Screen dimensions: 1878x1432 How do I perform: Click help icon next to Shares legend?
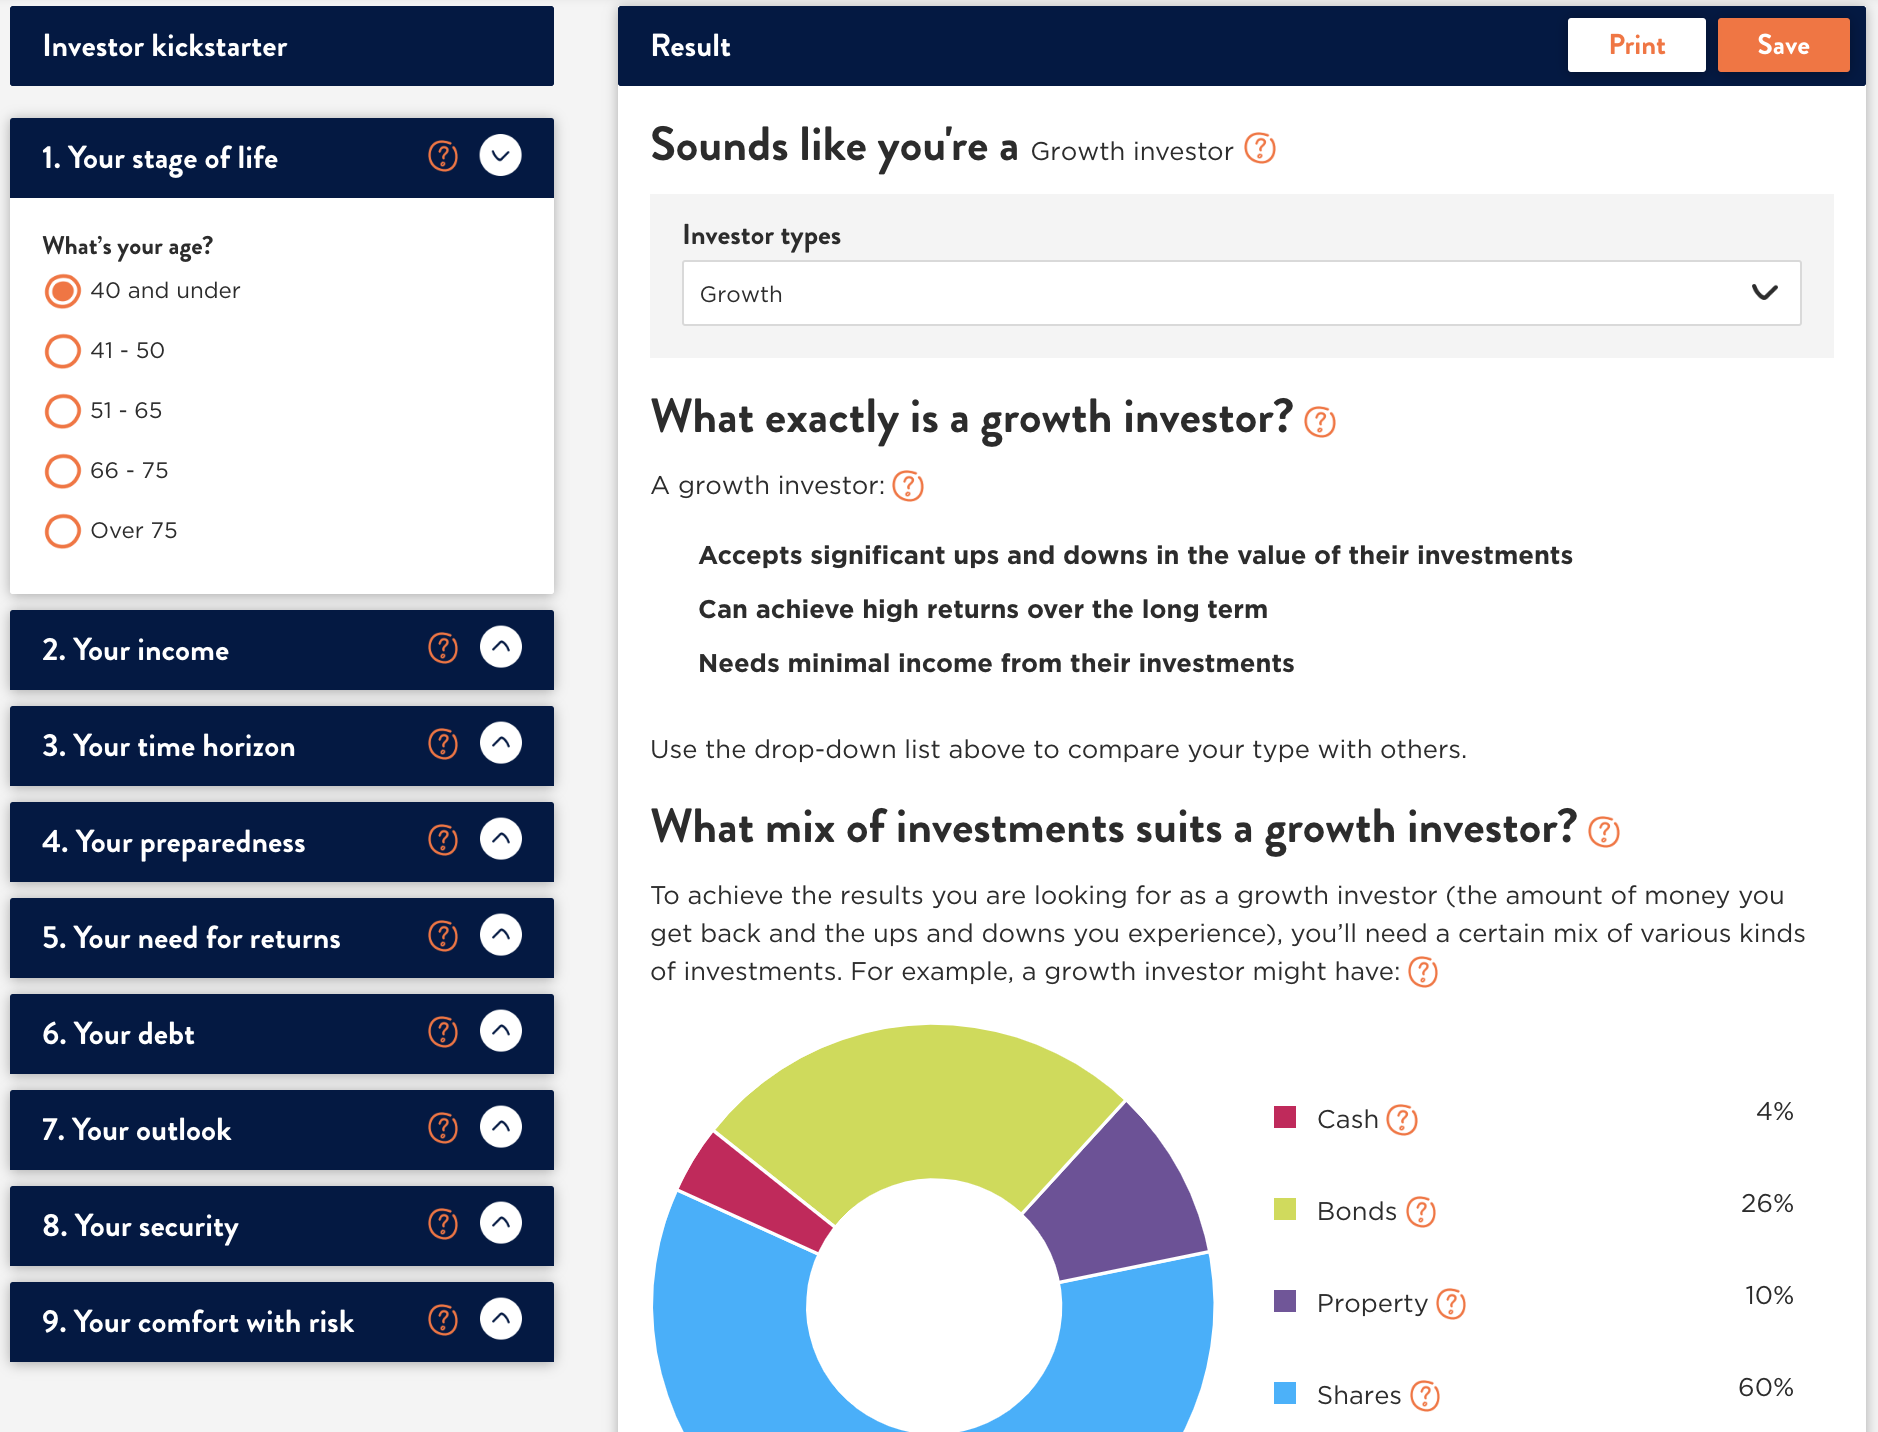coord(1425,1394)
